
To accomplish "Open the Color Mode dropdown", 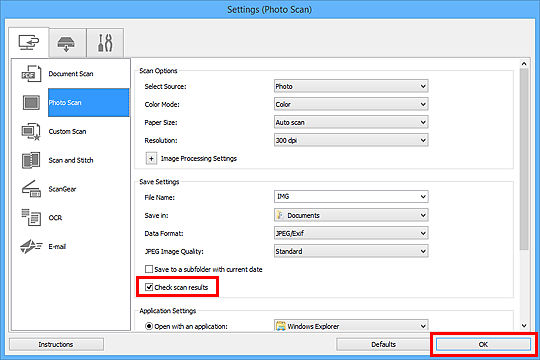I will (351, 104).
